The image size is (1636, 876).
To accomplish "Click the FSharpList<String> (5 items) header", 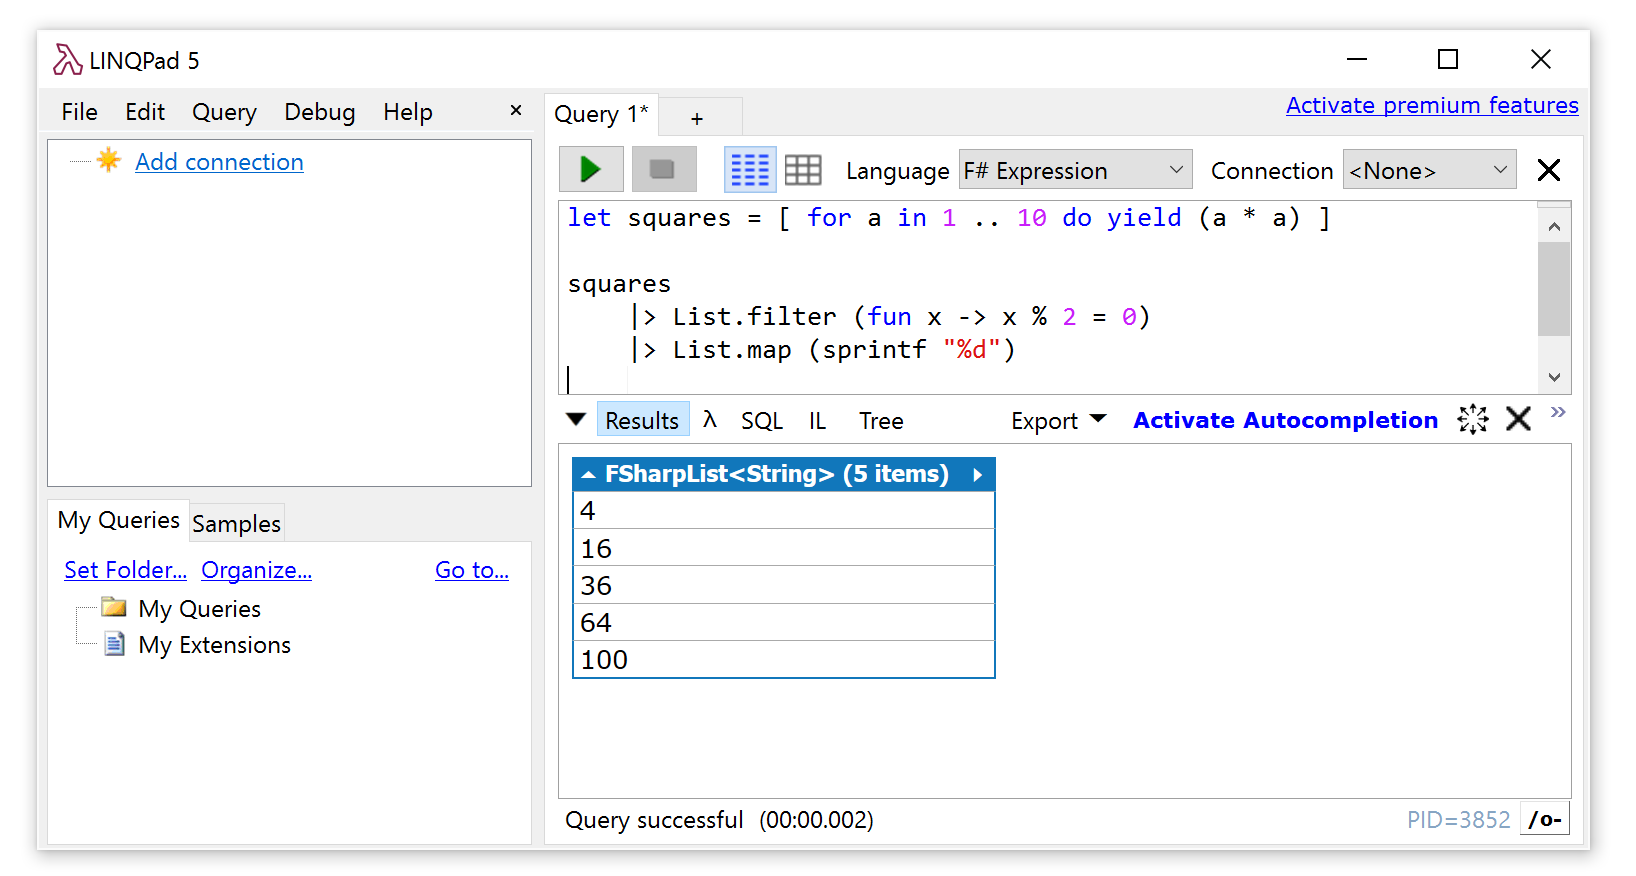I will pyautogui.click(x=783, y=474).
